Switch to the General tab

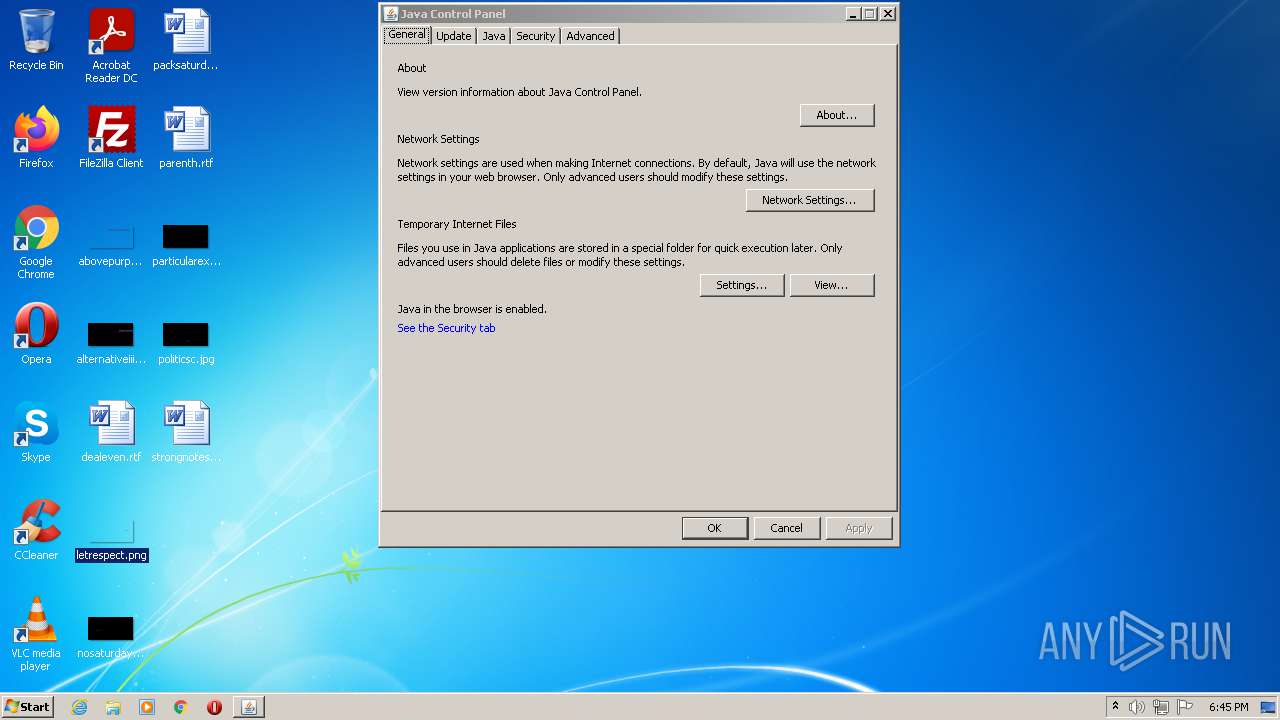pos(407,34)
